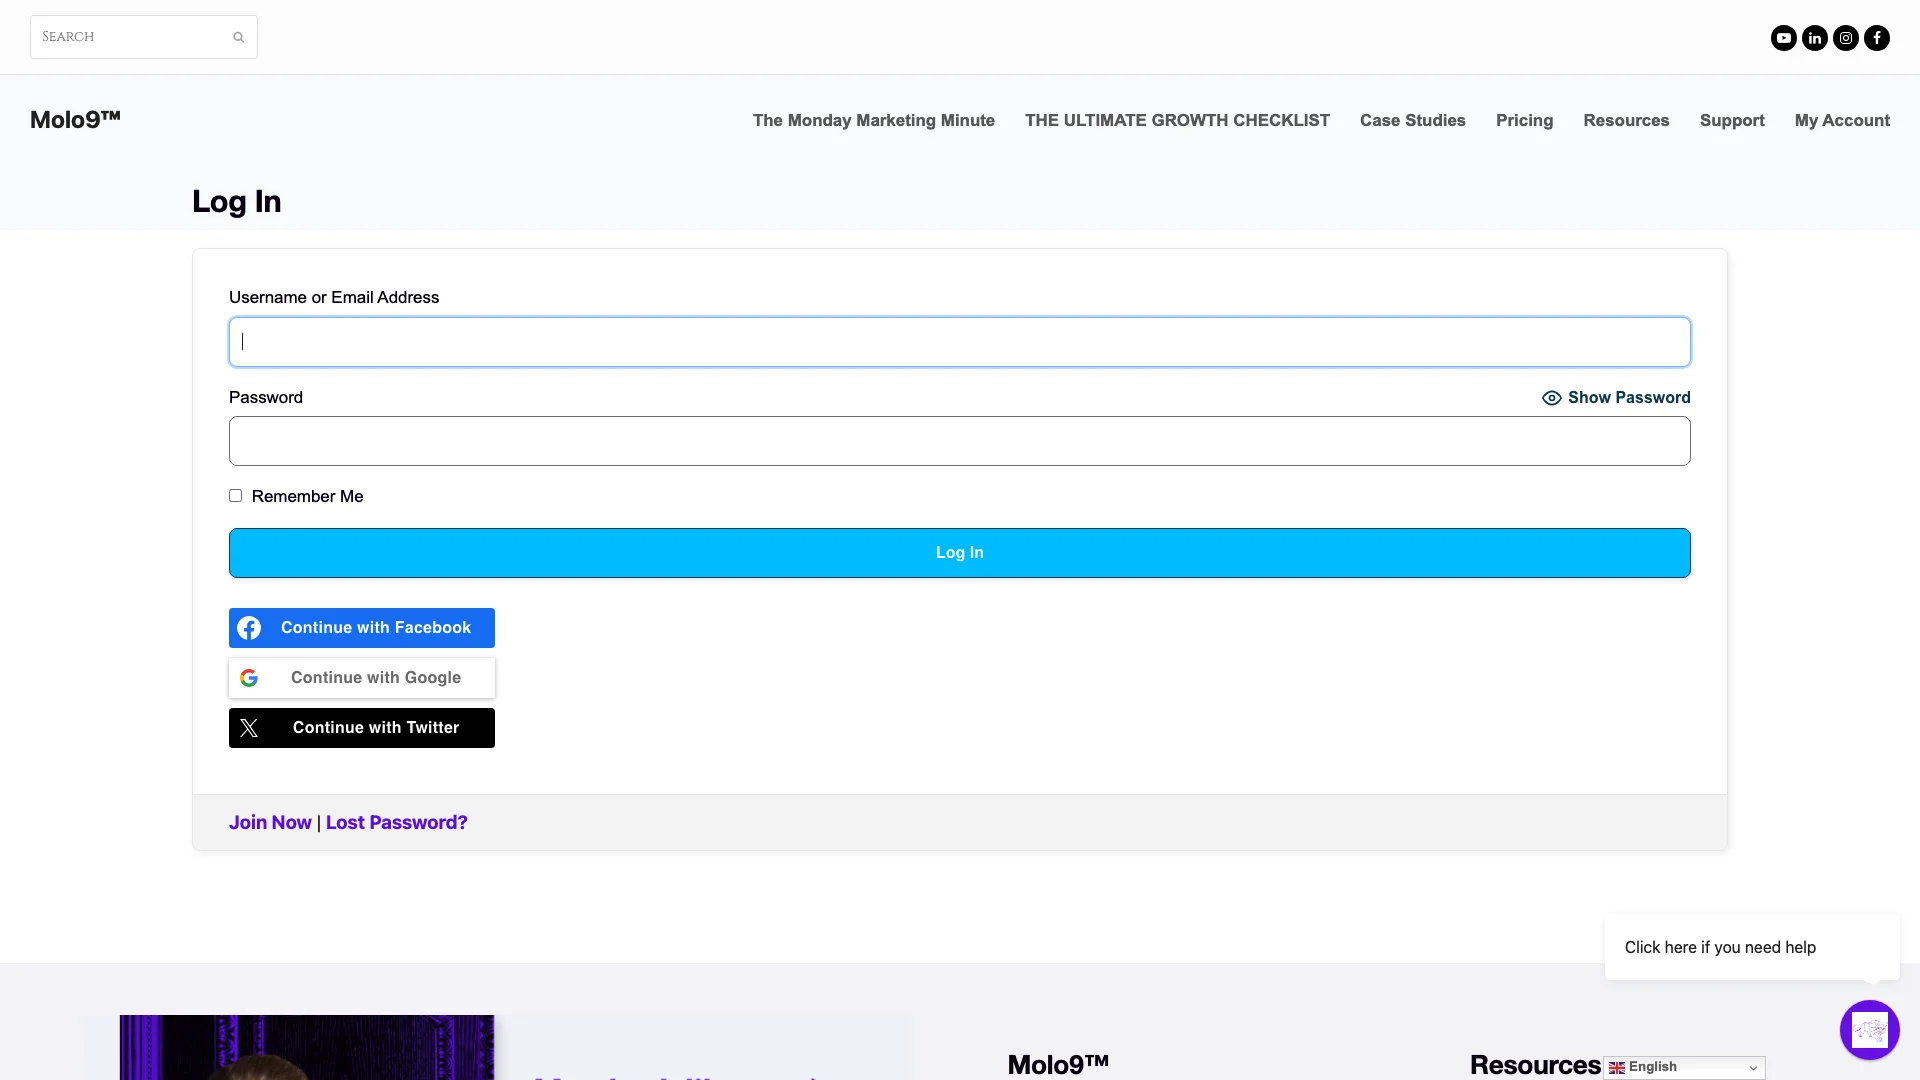The width and height of the screenshot is (1920, 1080).
Task: Select the Case Studies navigation tab
Action: pyautogui.click(x=1412, y=120)
